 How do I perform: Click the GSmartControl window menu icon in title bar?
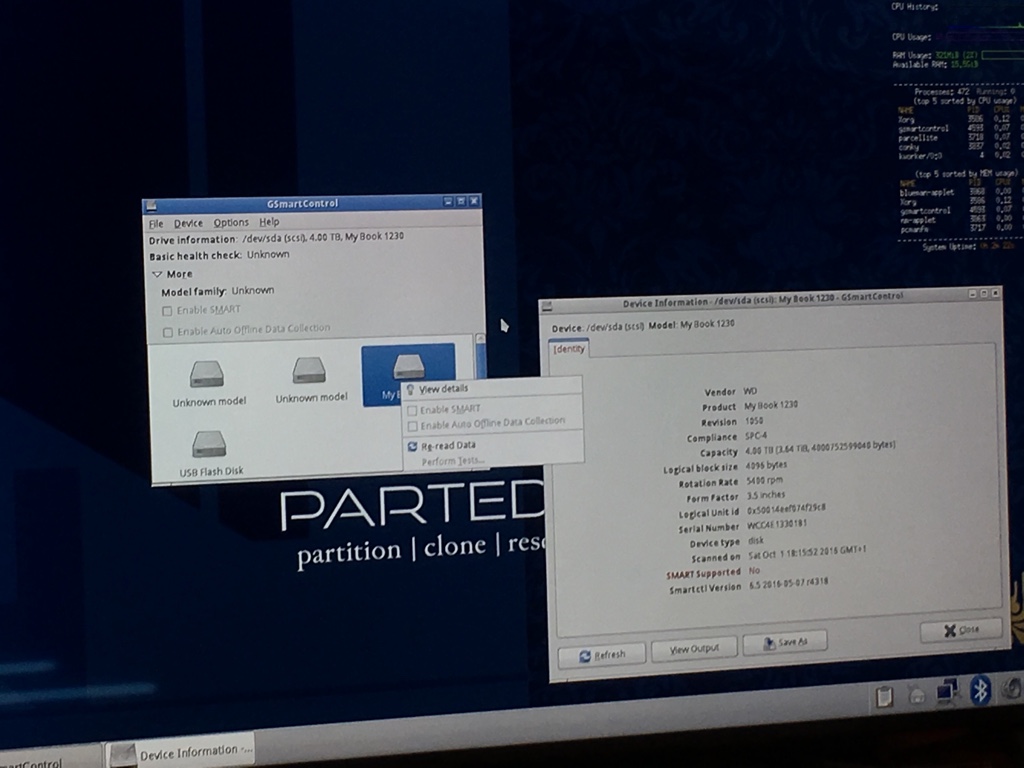(152, 206)
